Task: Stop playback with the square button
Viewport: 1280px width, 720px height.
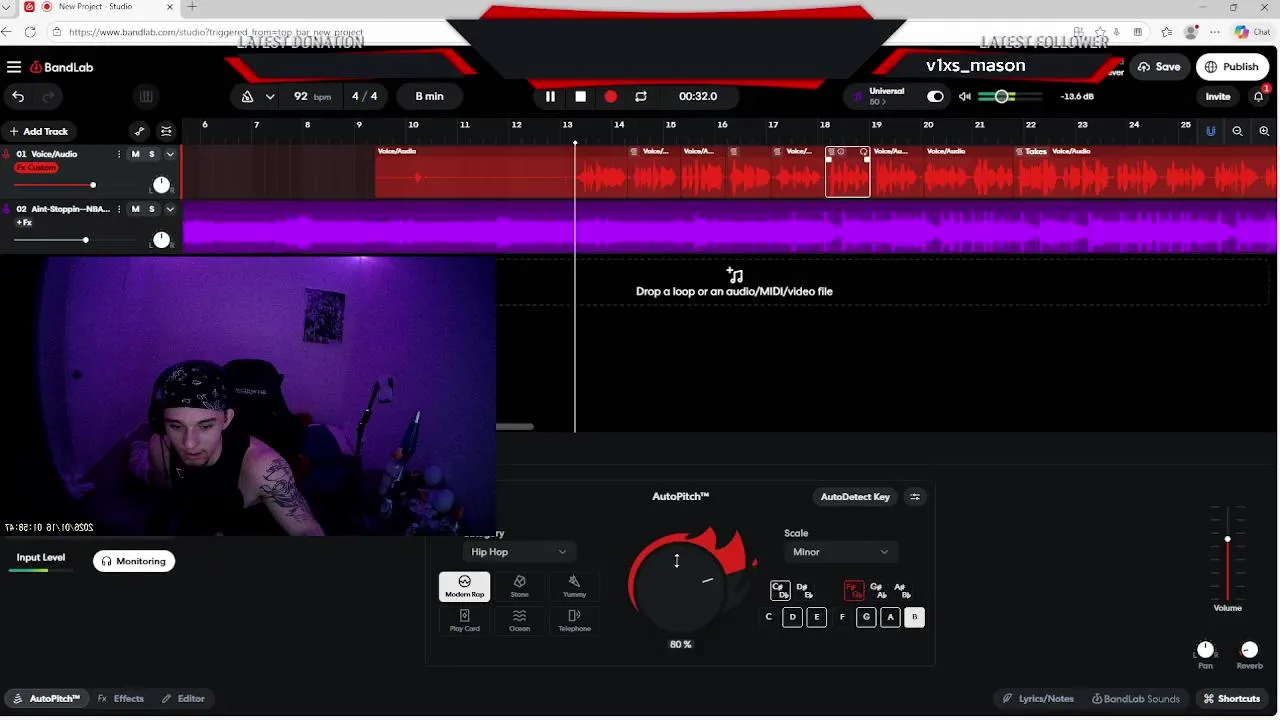Action: 580,96
